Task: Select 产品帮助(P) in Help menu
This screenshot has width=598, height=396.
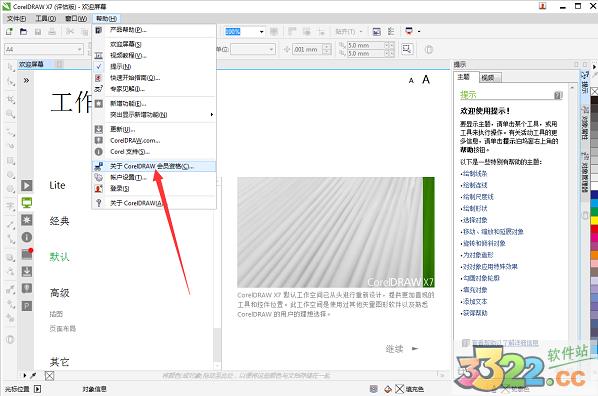Action: click(154, 30)
